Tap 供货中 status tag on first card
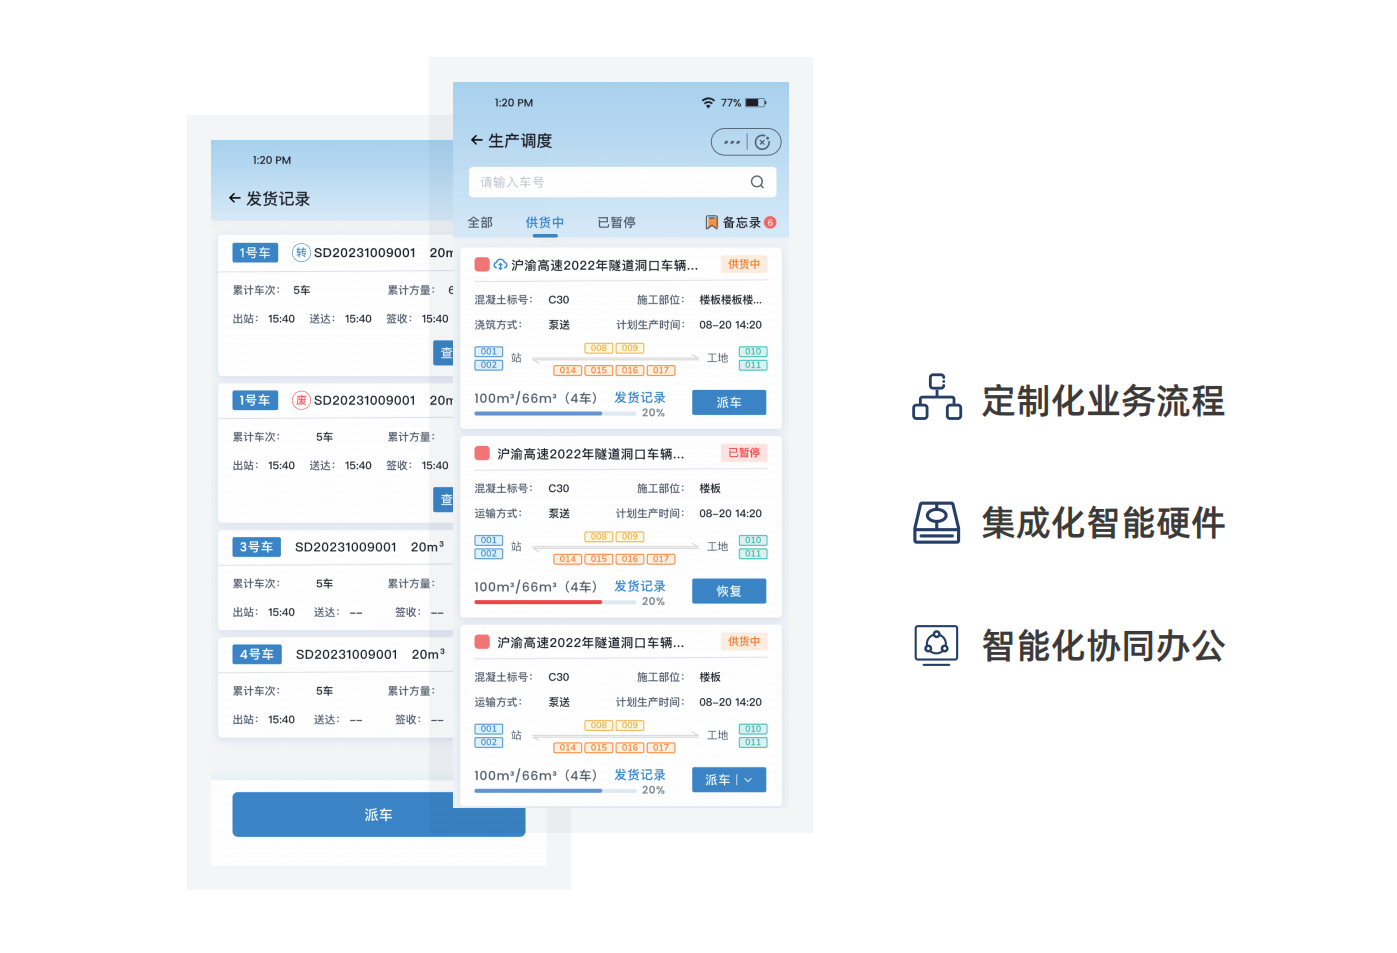The width and height of the screenshot is (1397, 953). (x=744, y=264)
